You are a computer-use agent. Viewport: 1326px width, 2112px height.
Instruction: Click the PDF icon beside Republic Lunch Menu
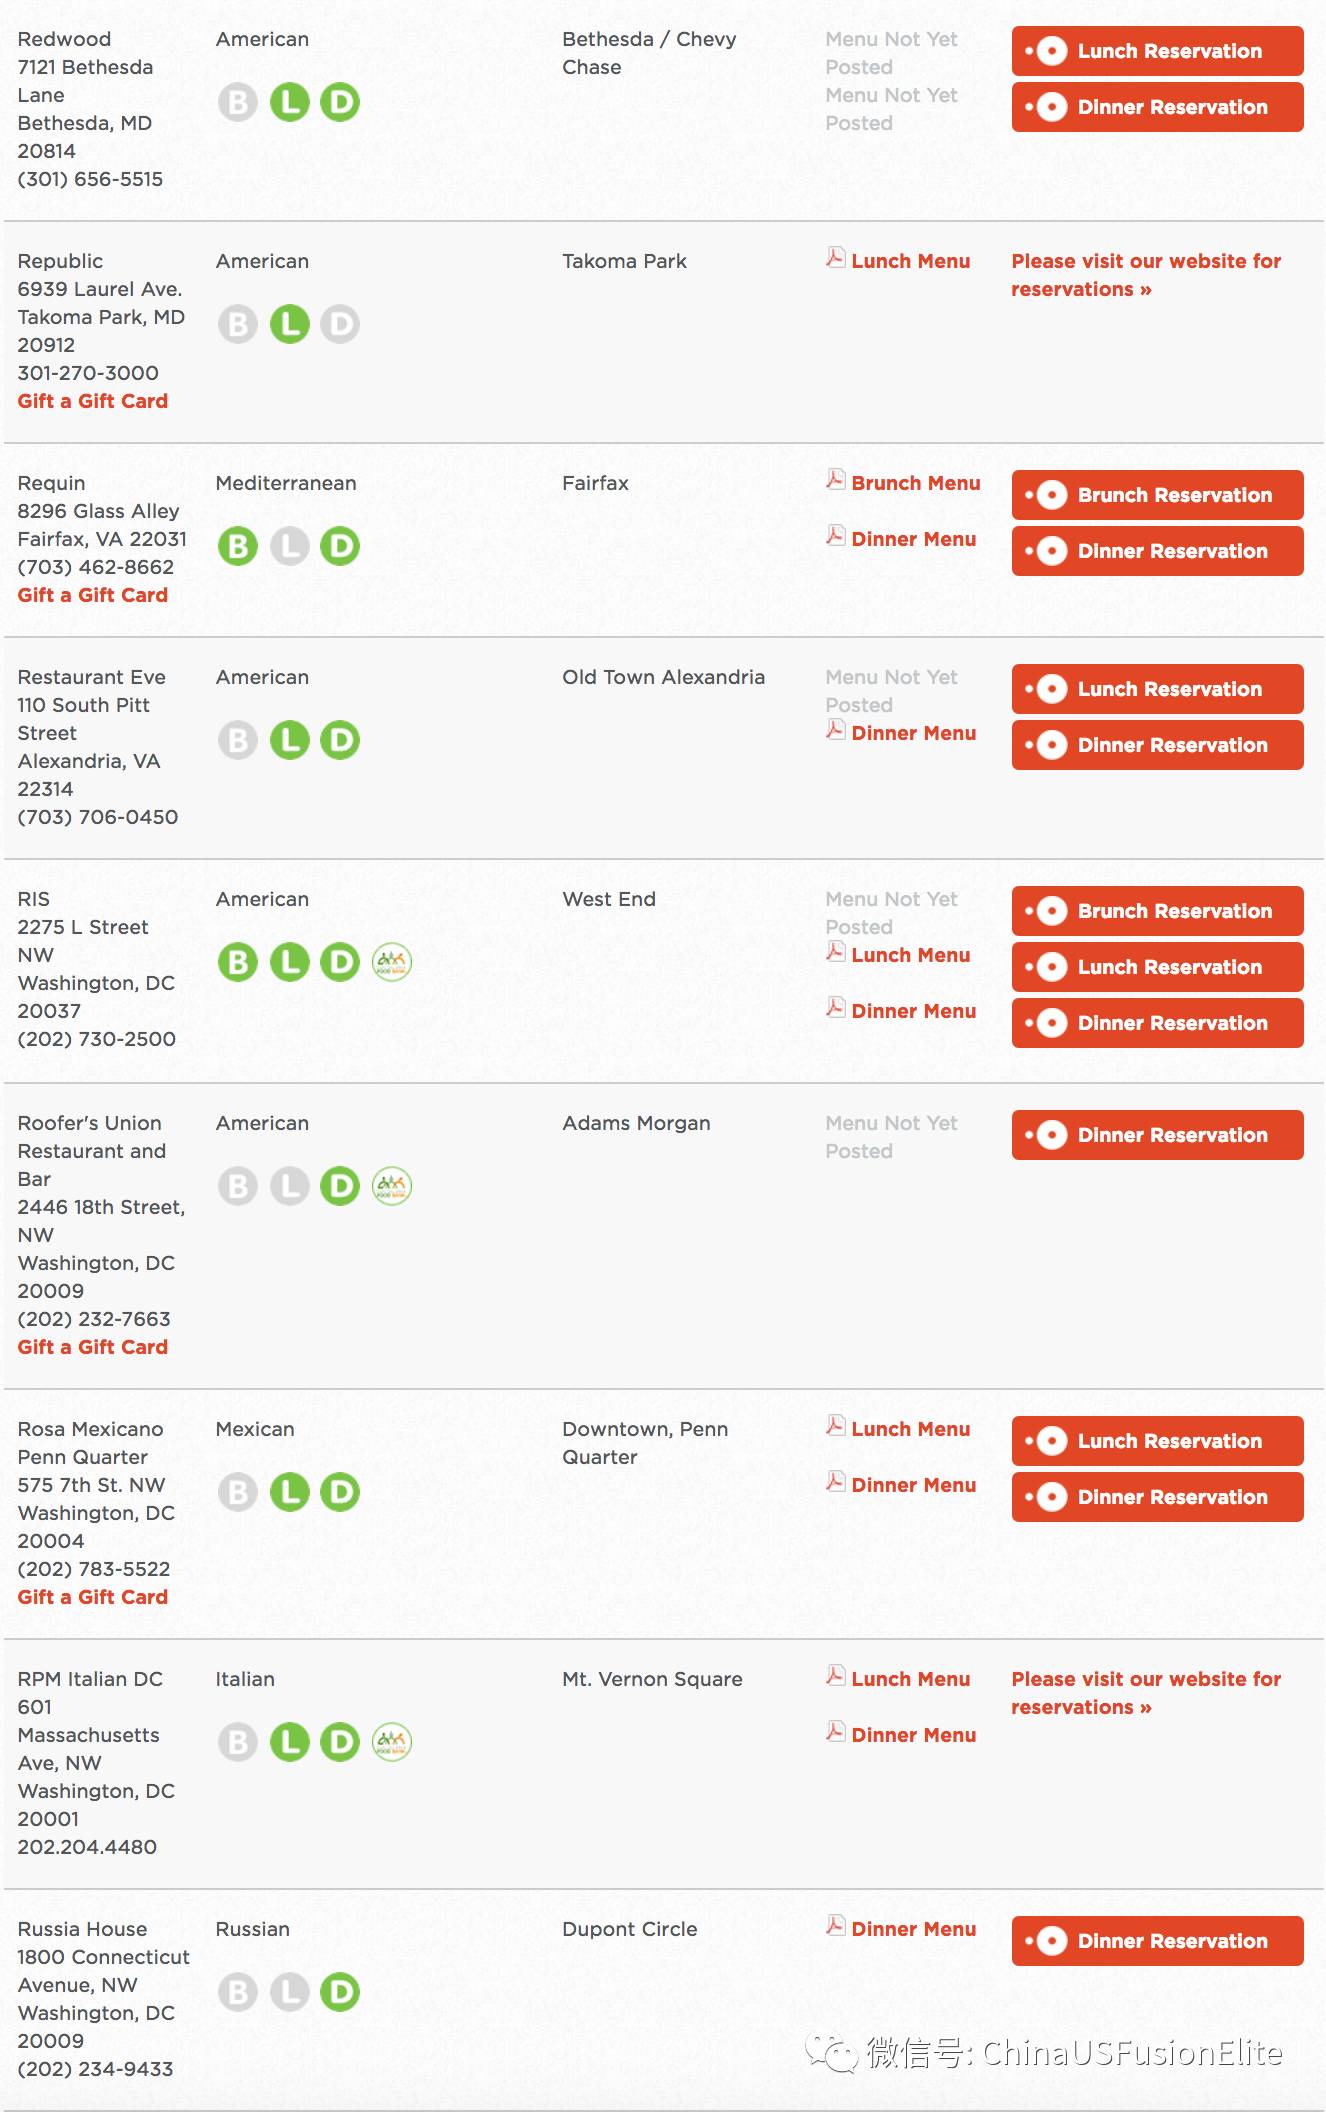pyautogui.click(x=835, y=258)
